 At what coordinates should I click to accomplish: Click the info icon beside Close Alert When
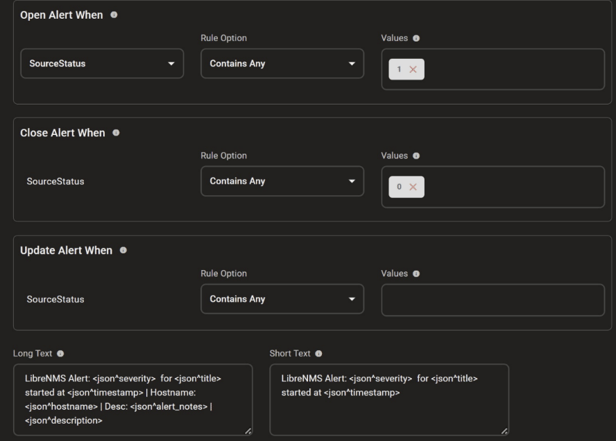pyautogui.click(x=116, y=133)
